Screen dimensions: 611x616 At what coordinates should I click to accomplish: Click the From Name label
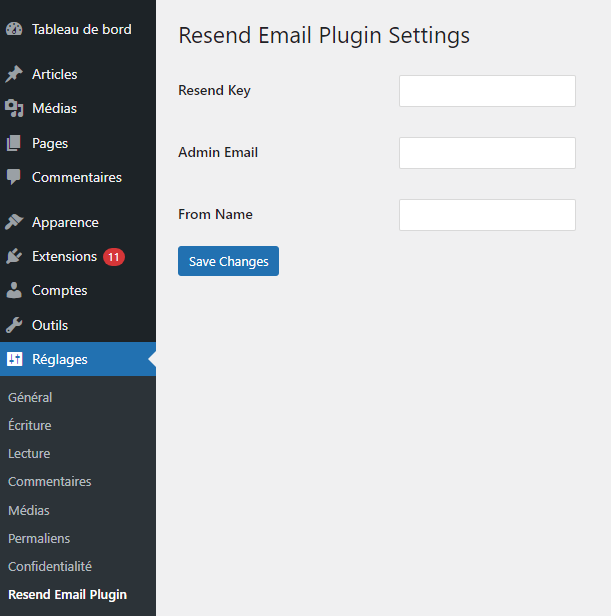(x=215, y=214)
